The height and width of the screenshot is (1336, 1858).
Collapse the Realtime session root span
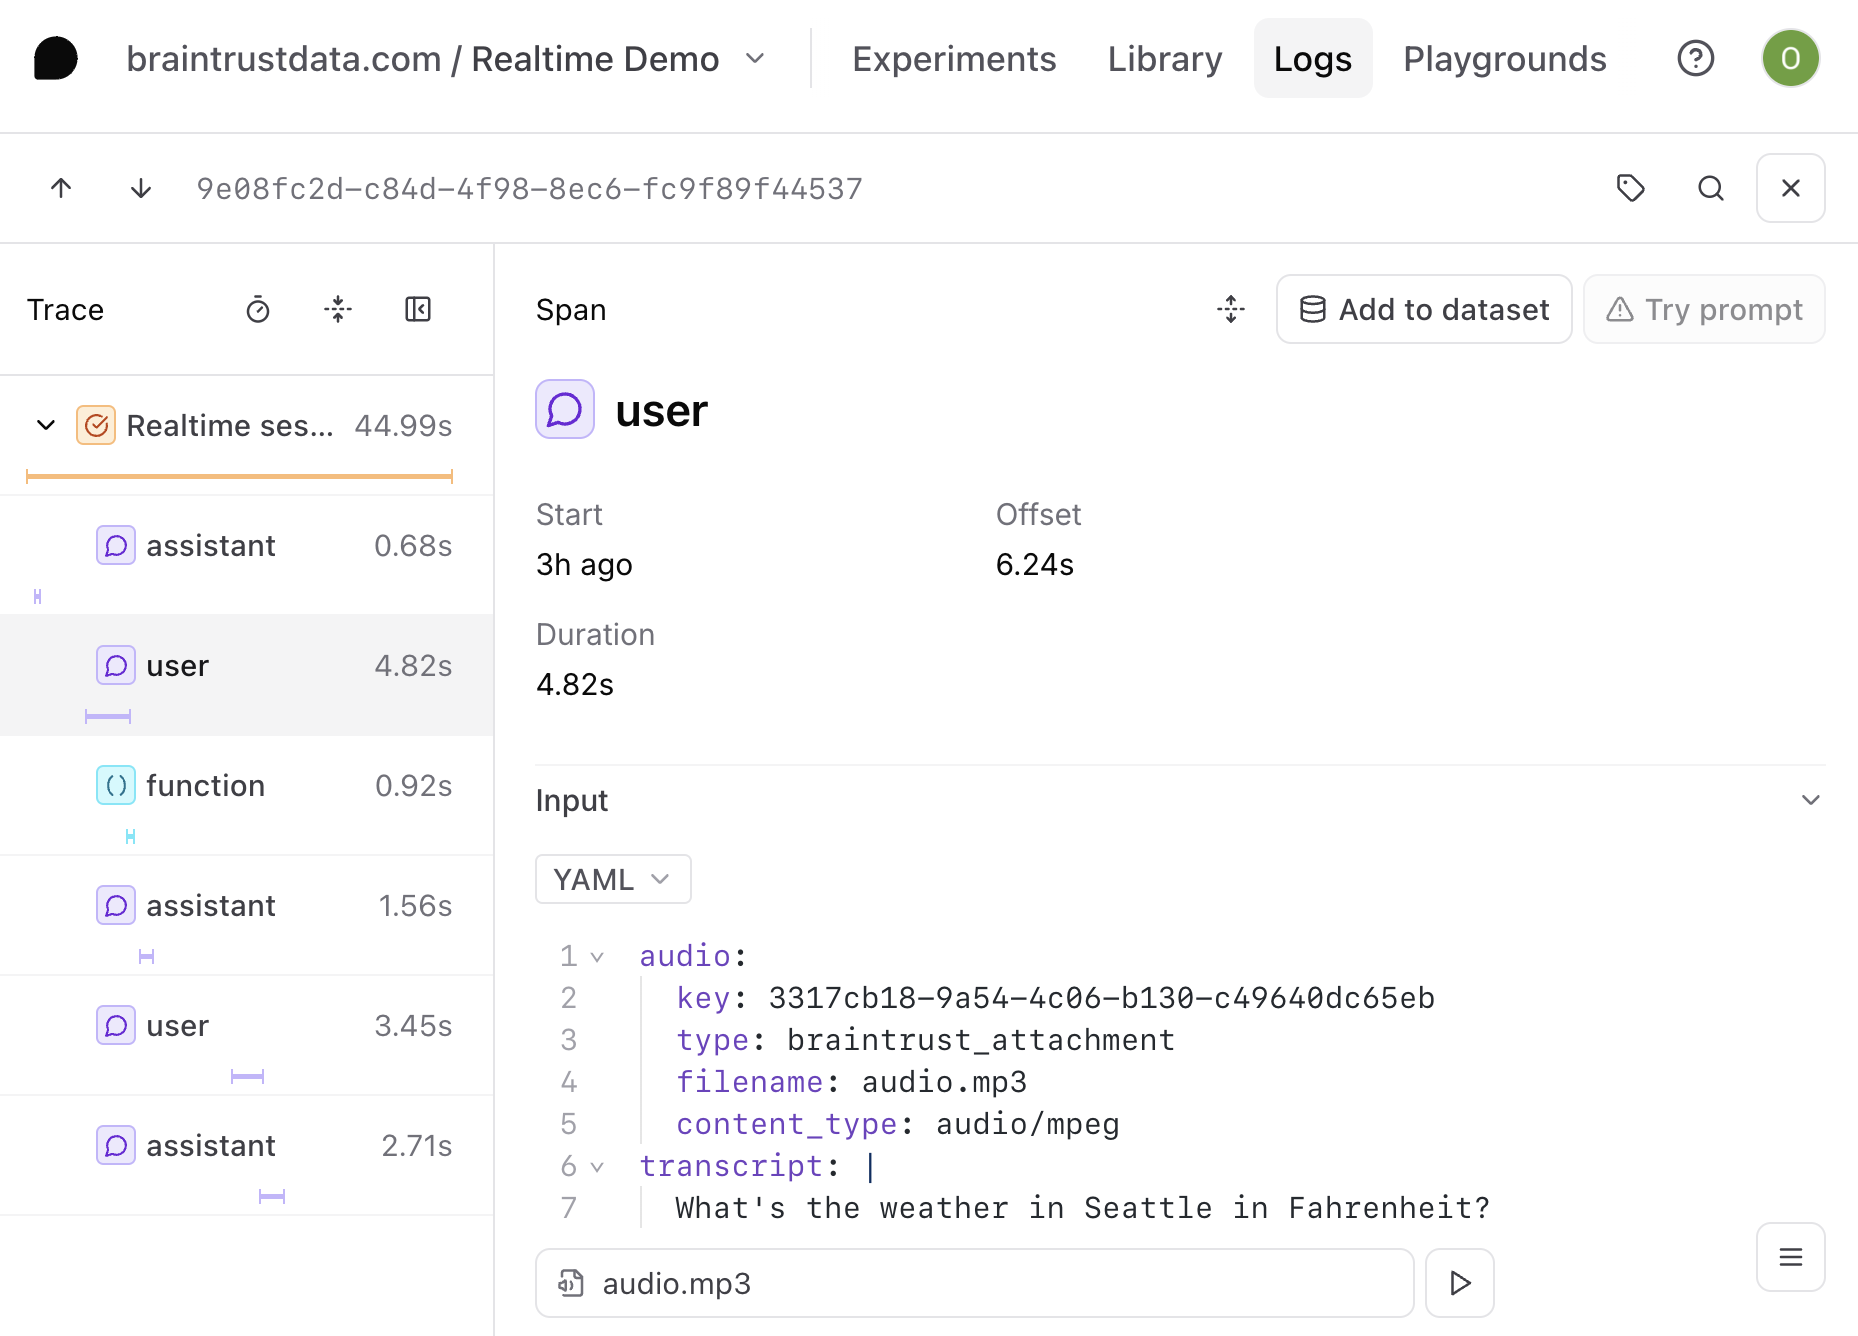click(46, 425)
